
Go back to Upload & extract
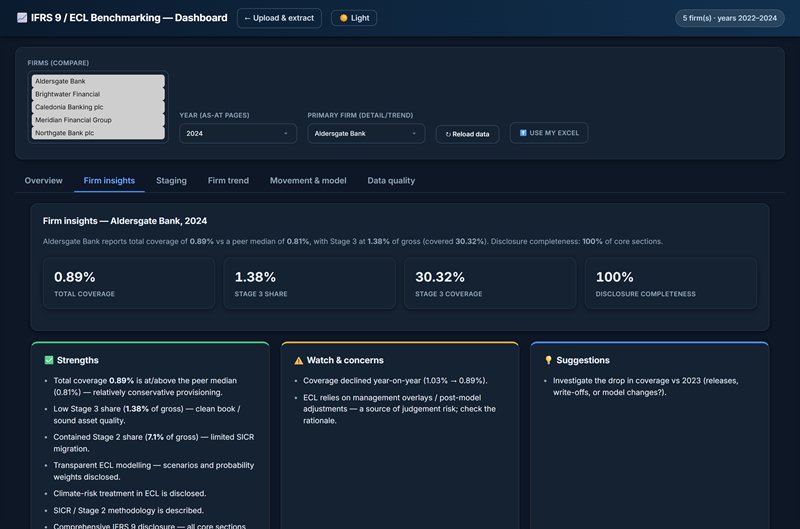pos(279,18)
